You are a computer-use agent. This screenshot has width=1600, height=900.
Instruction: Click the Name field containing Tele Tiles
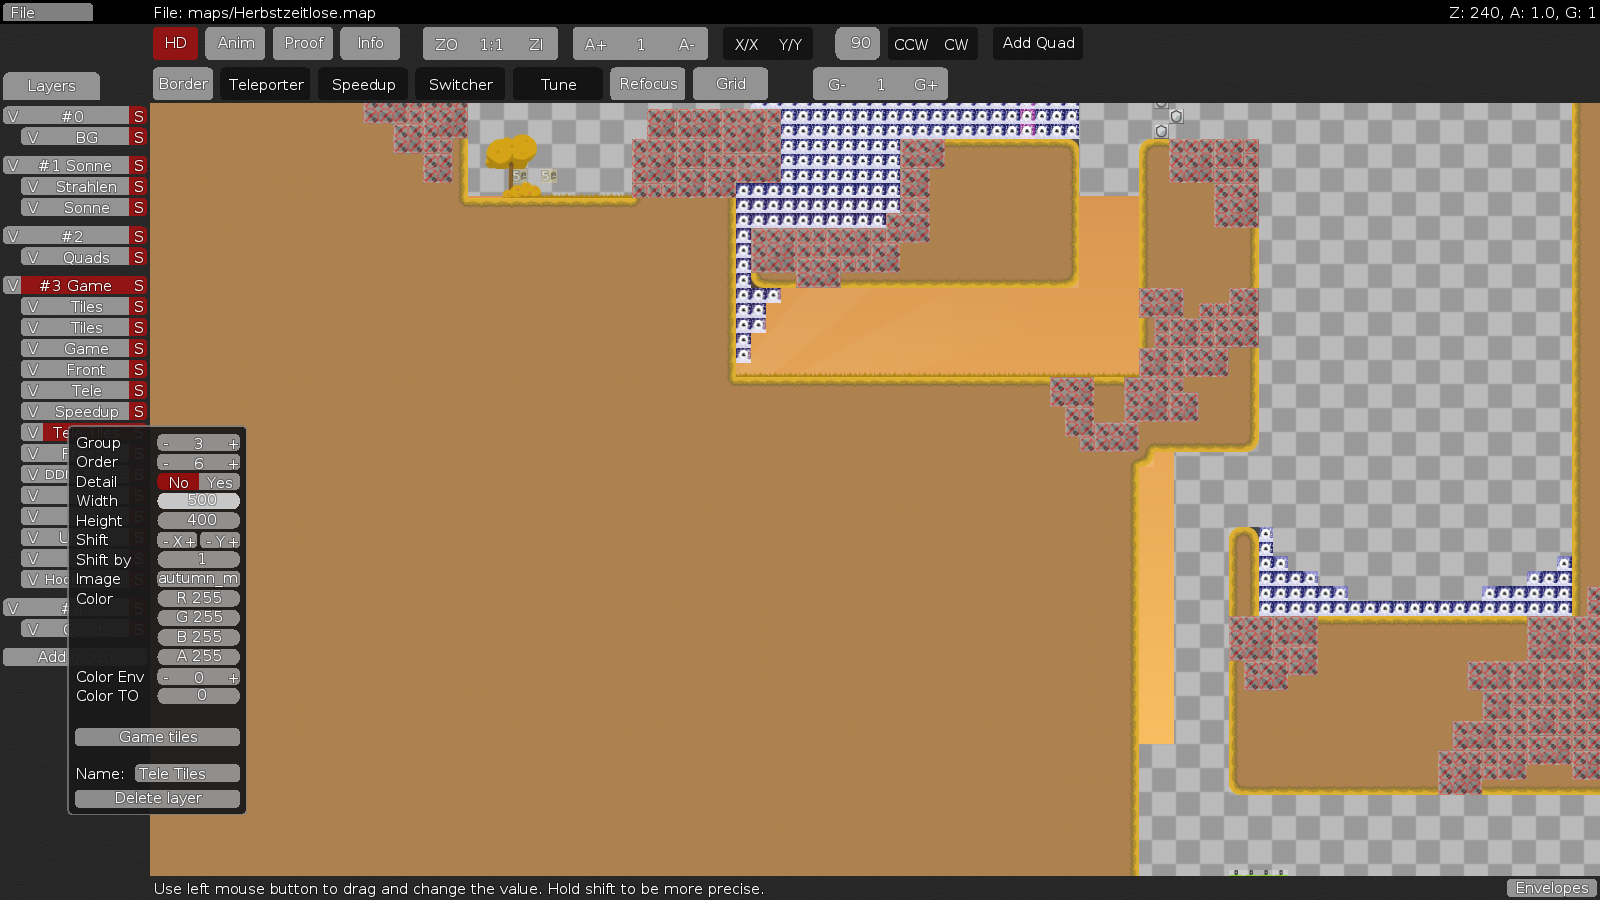tap(187, 774)
